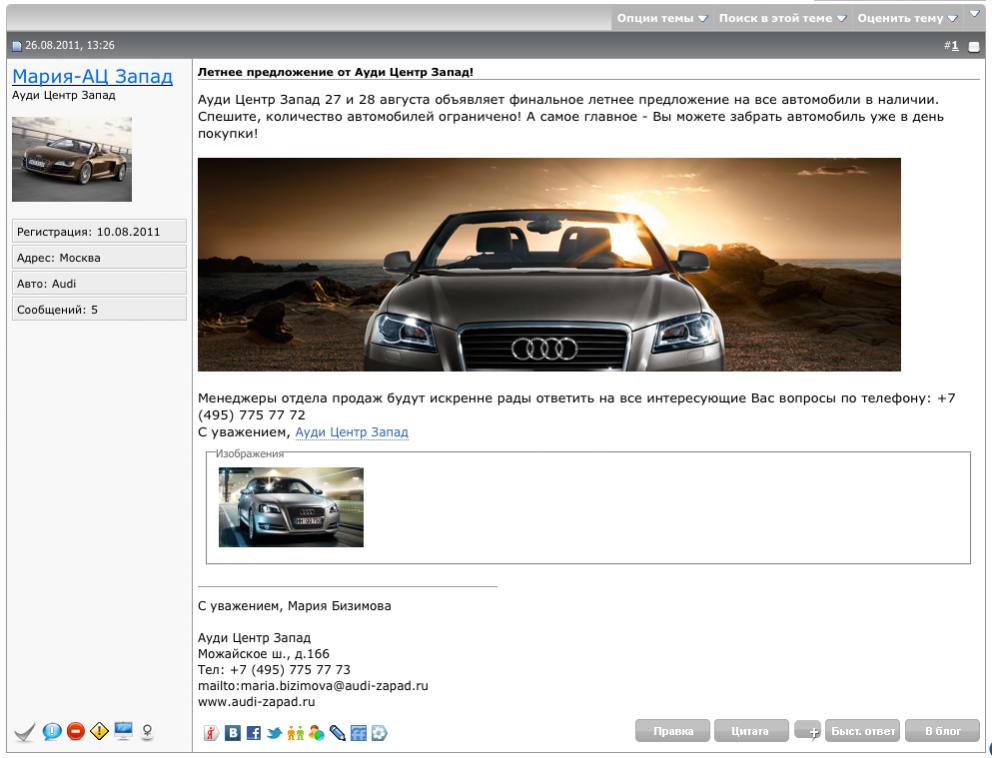This screenshot has width=992, height=758.
Task: Click the female gender symbol icon
Action: coord(147,732)
